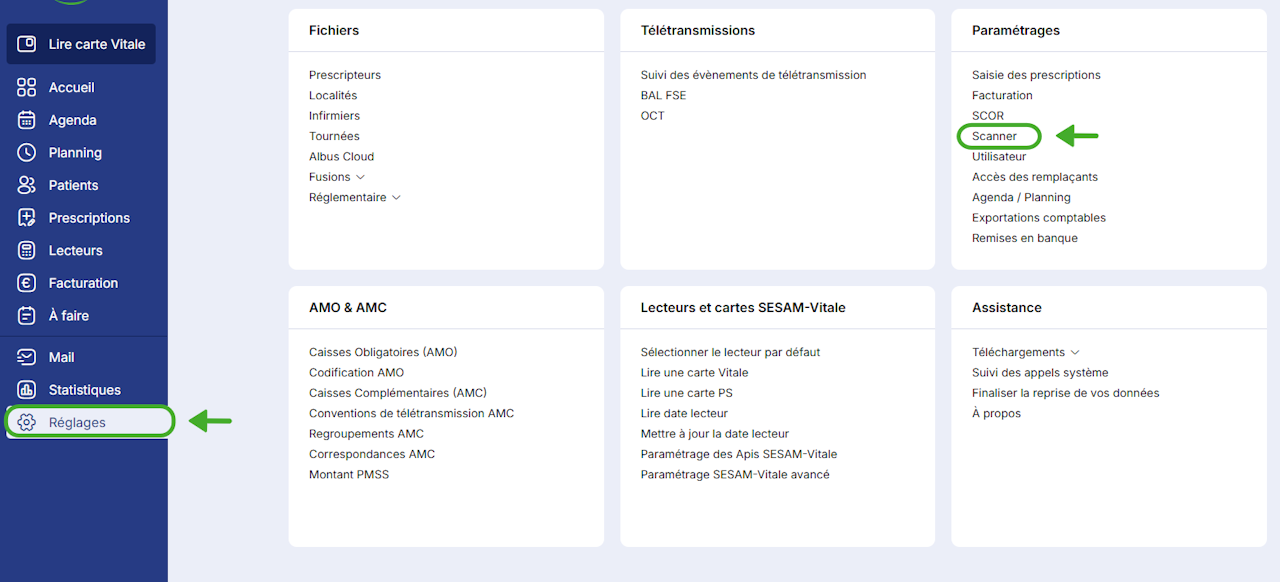Click the Prescriptions document icon

point(27,218)
